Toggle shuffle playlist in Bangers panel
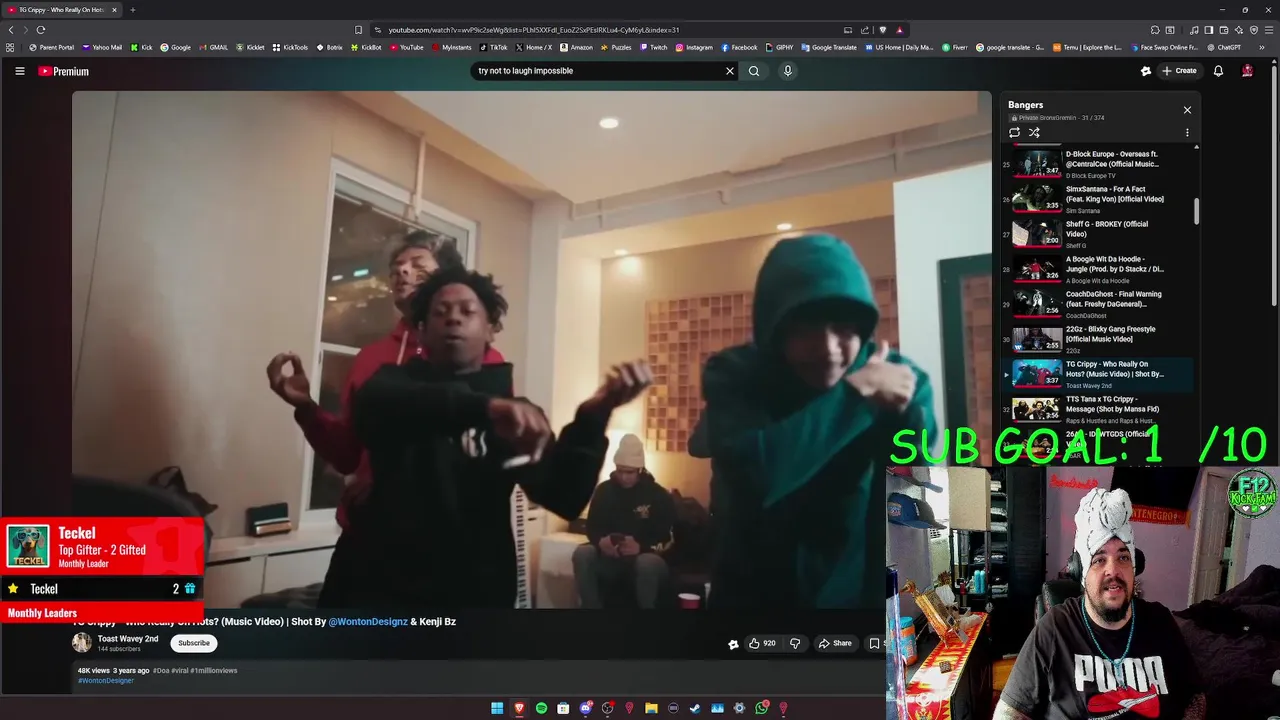The height and width of the screenshot is (720, 1280). (1034, 132)
